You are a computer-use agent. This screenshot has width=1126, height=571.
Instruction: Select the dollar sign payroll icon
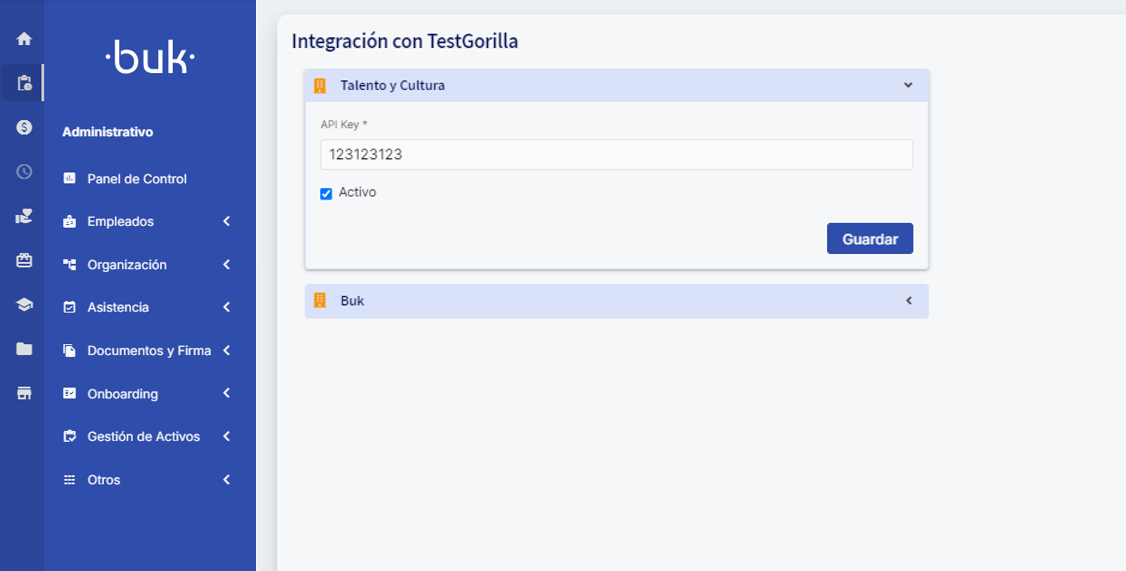click(24, 127)
